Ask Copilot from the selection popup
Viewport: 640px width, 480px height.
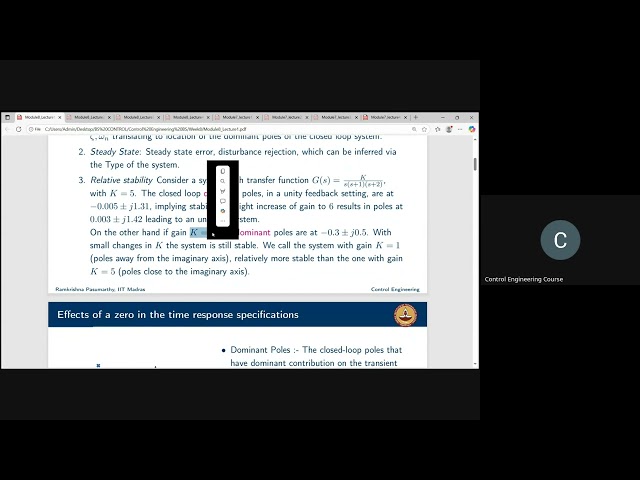(x=223, y=211)
